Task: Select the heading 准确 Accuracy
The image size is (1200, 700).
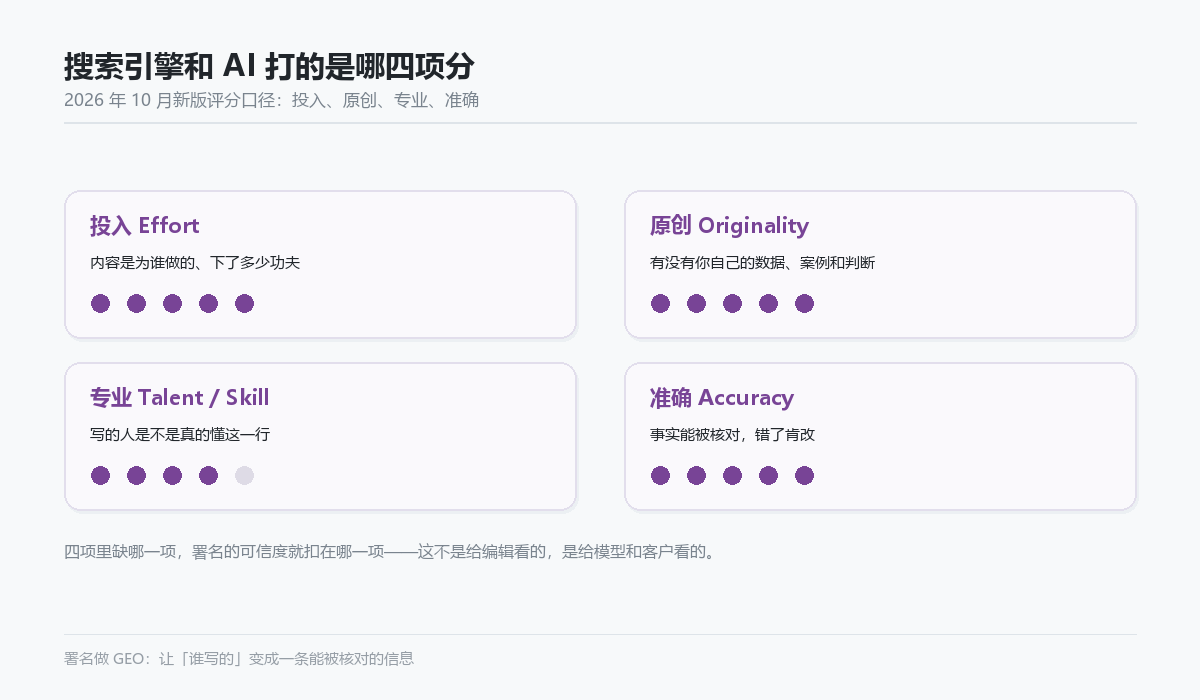Action: (x=722, y=397)
